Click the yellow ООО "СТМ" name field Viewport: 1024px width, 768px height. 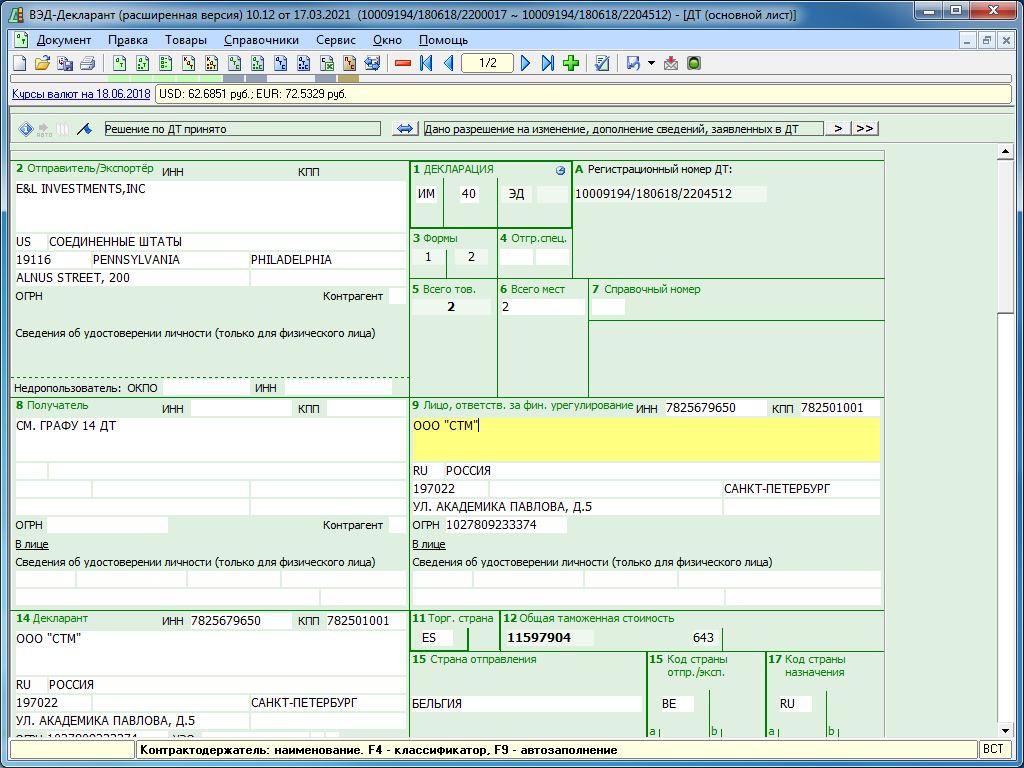[645, 439]
